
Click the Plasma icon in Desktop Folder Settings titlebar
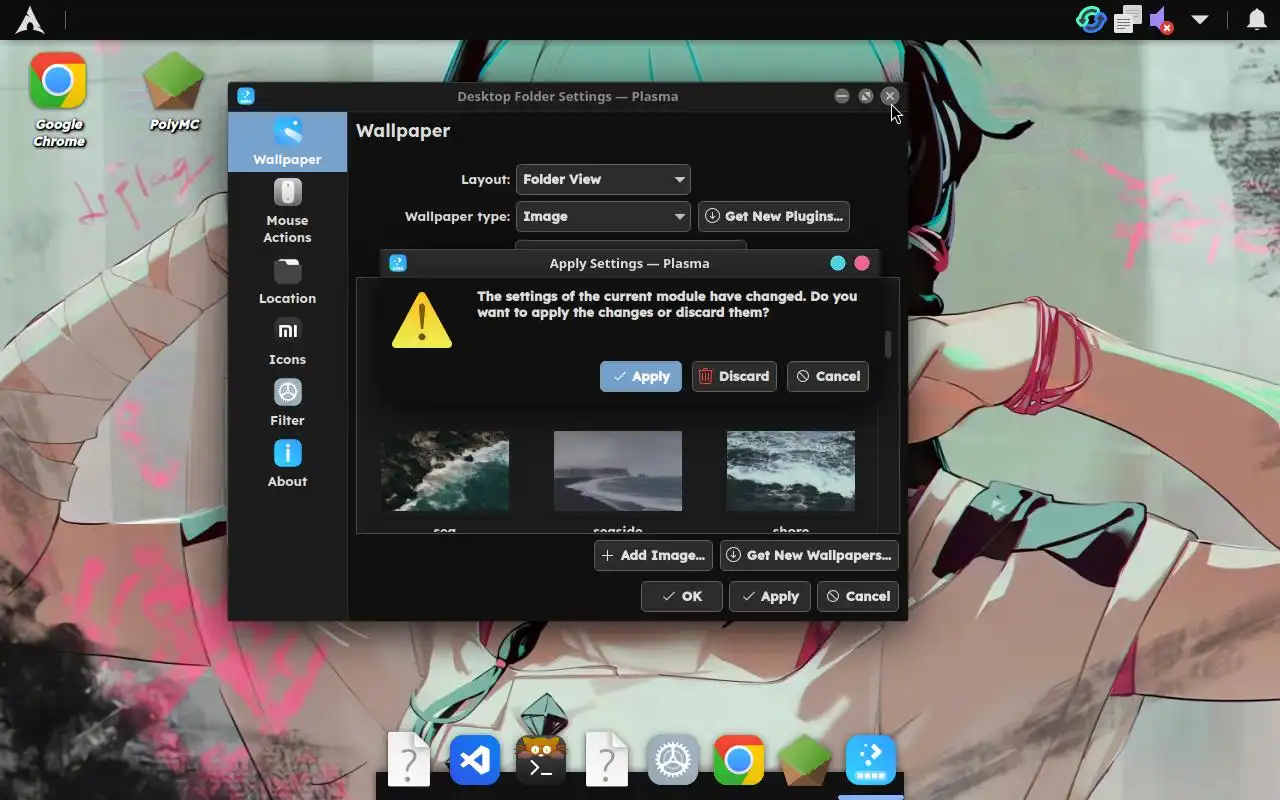click(246, 96)
